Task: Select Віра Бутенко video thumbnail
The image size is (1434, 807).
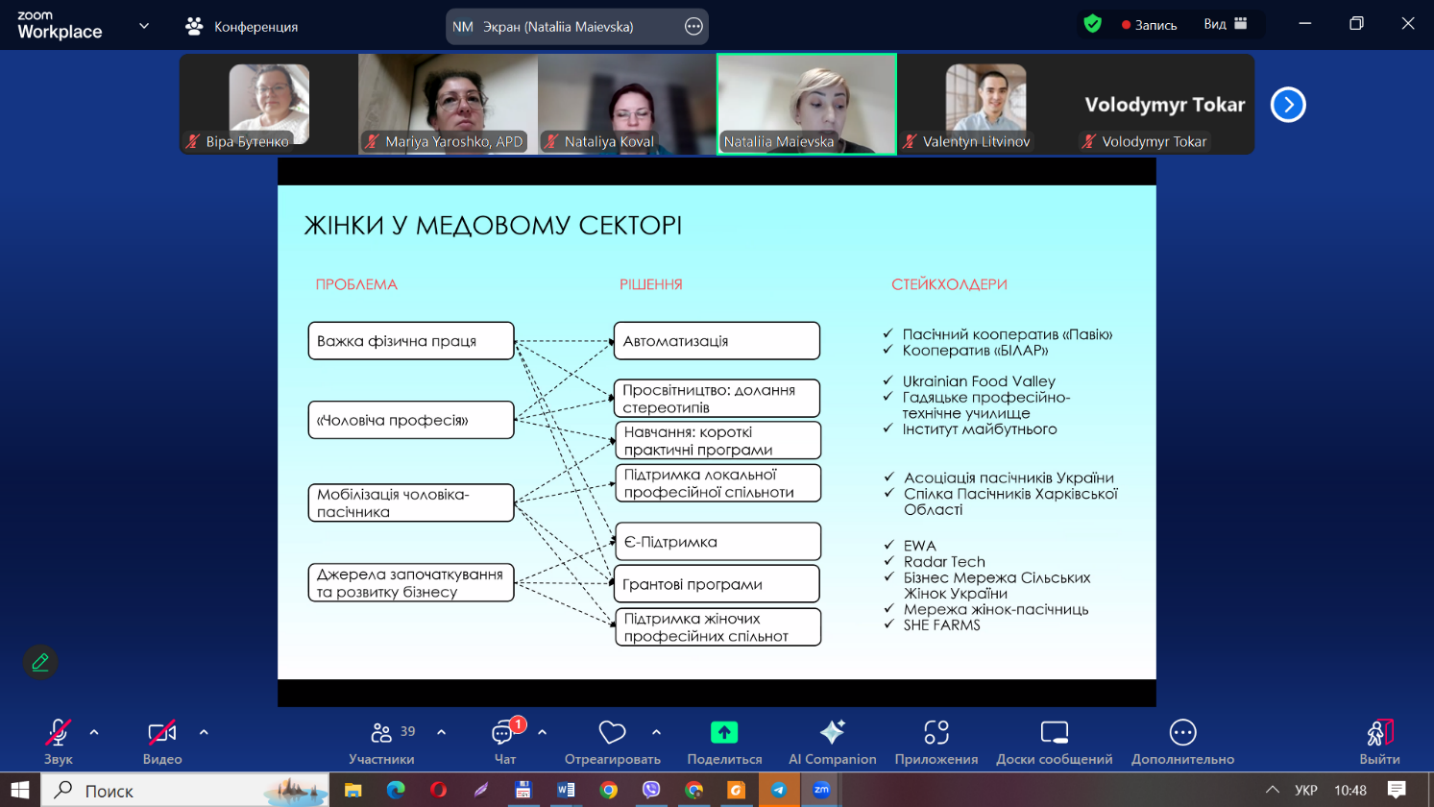Action: [x=269, y=104]
